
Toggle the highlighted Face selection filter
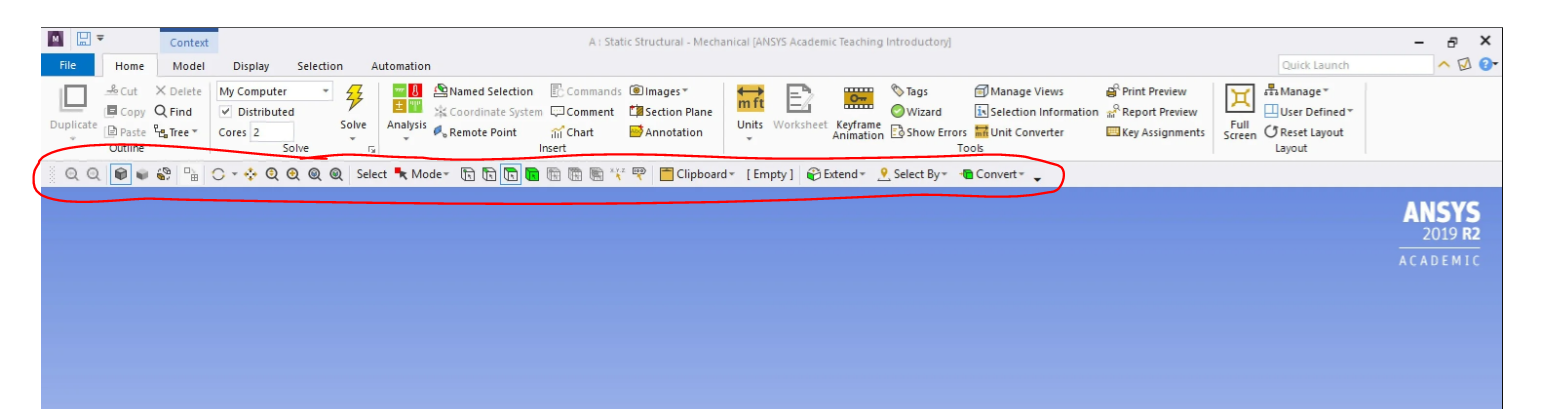511,174
